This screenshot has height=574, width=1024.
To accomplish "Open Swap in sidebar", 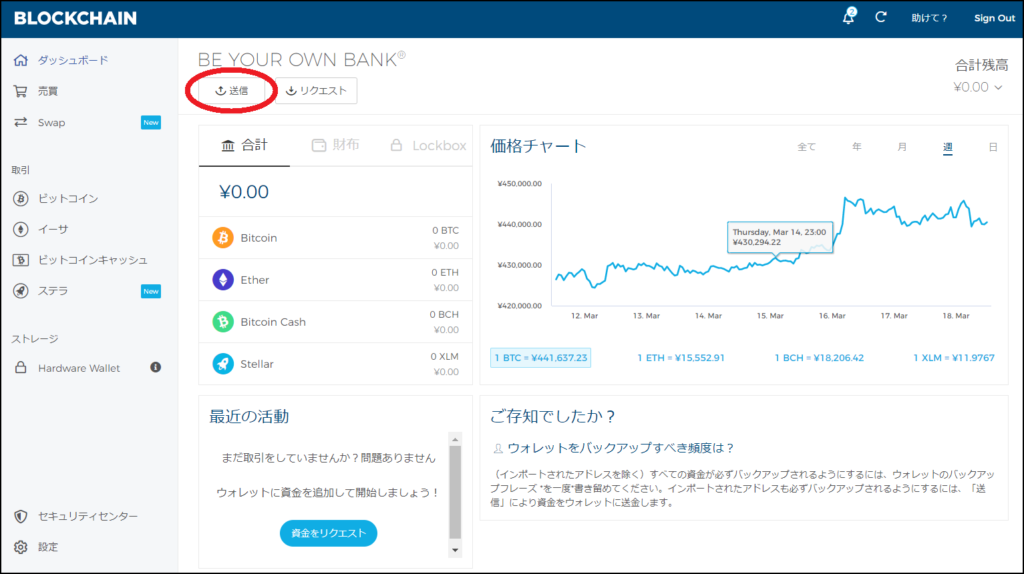I will pos(51,123).
